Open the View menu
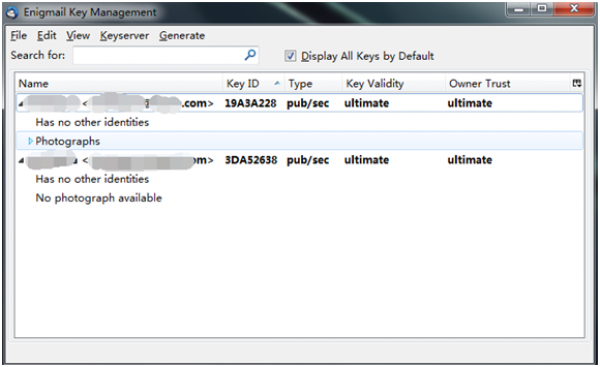This screenshot has width=600, height=367. point(78,36)
